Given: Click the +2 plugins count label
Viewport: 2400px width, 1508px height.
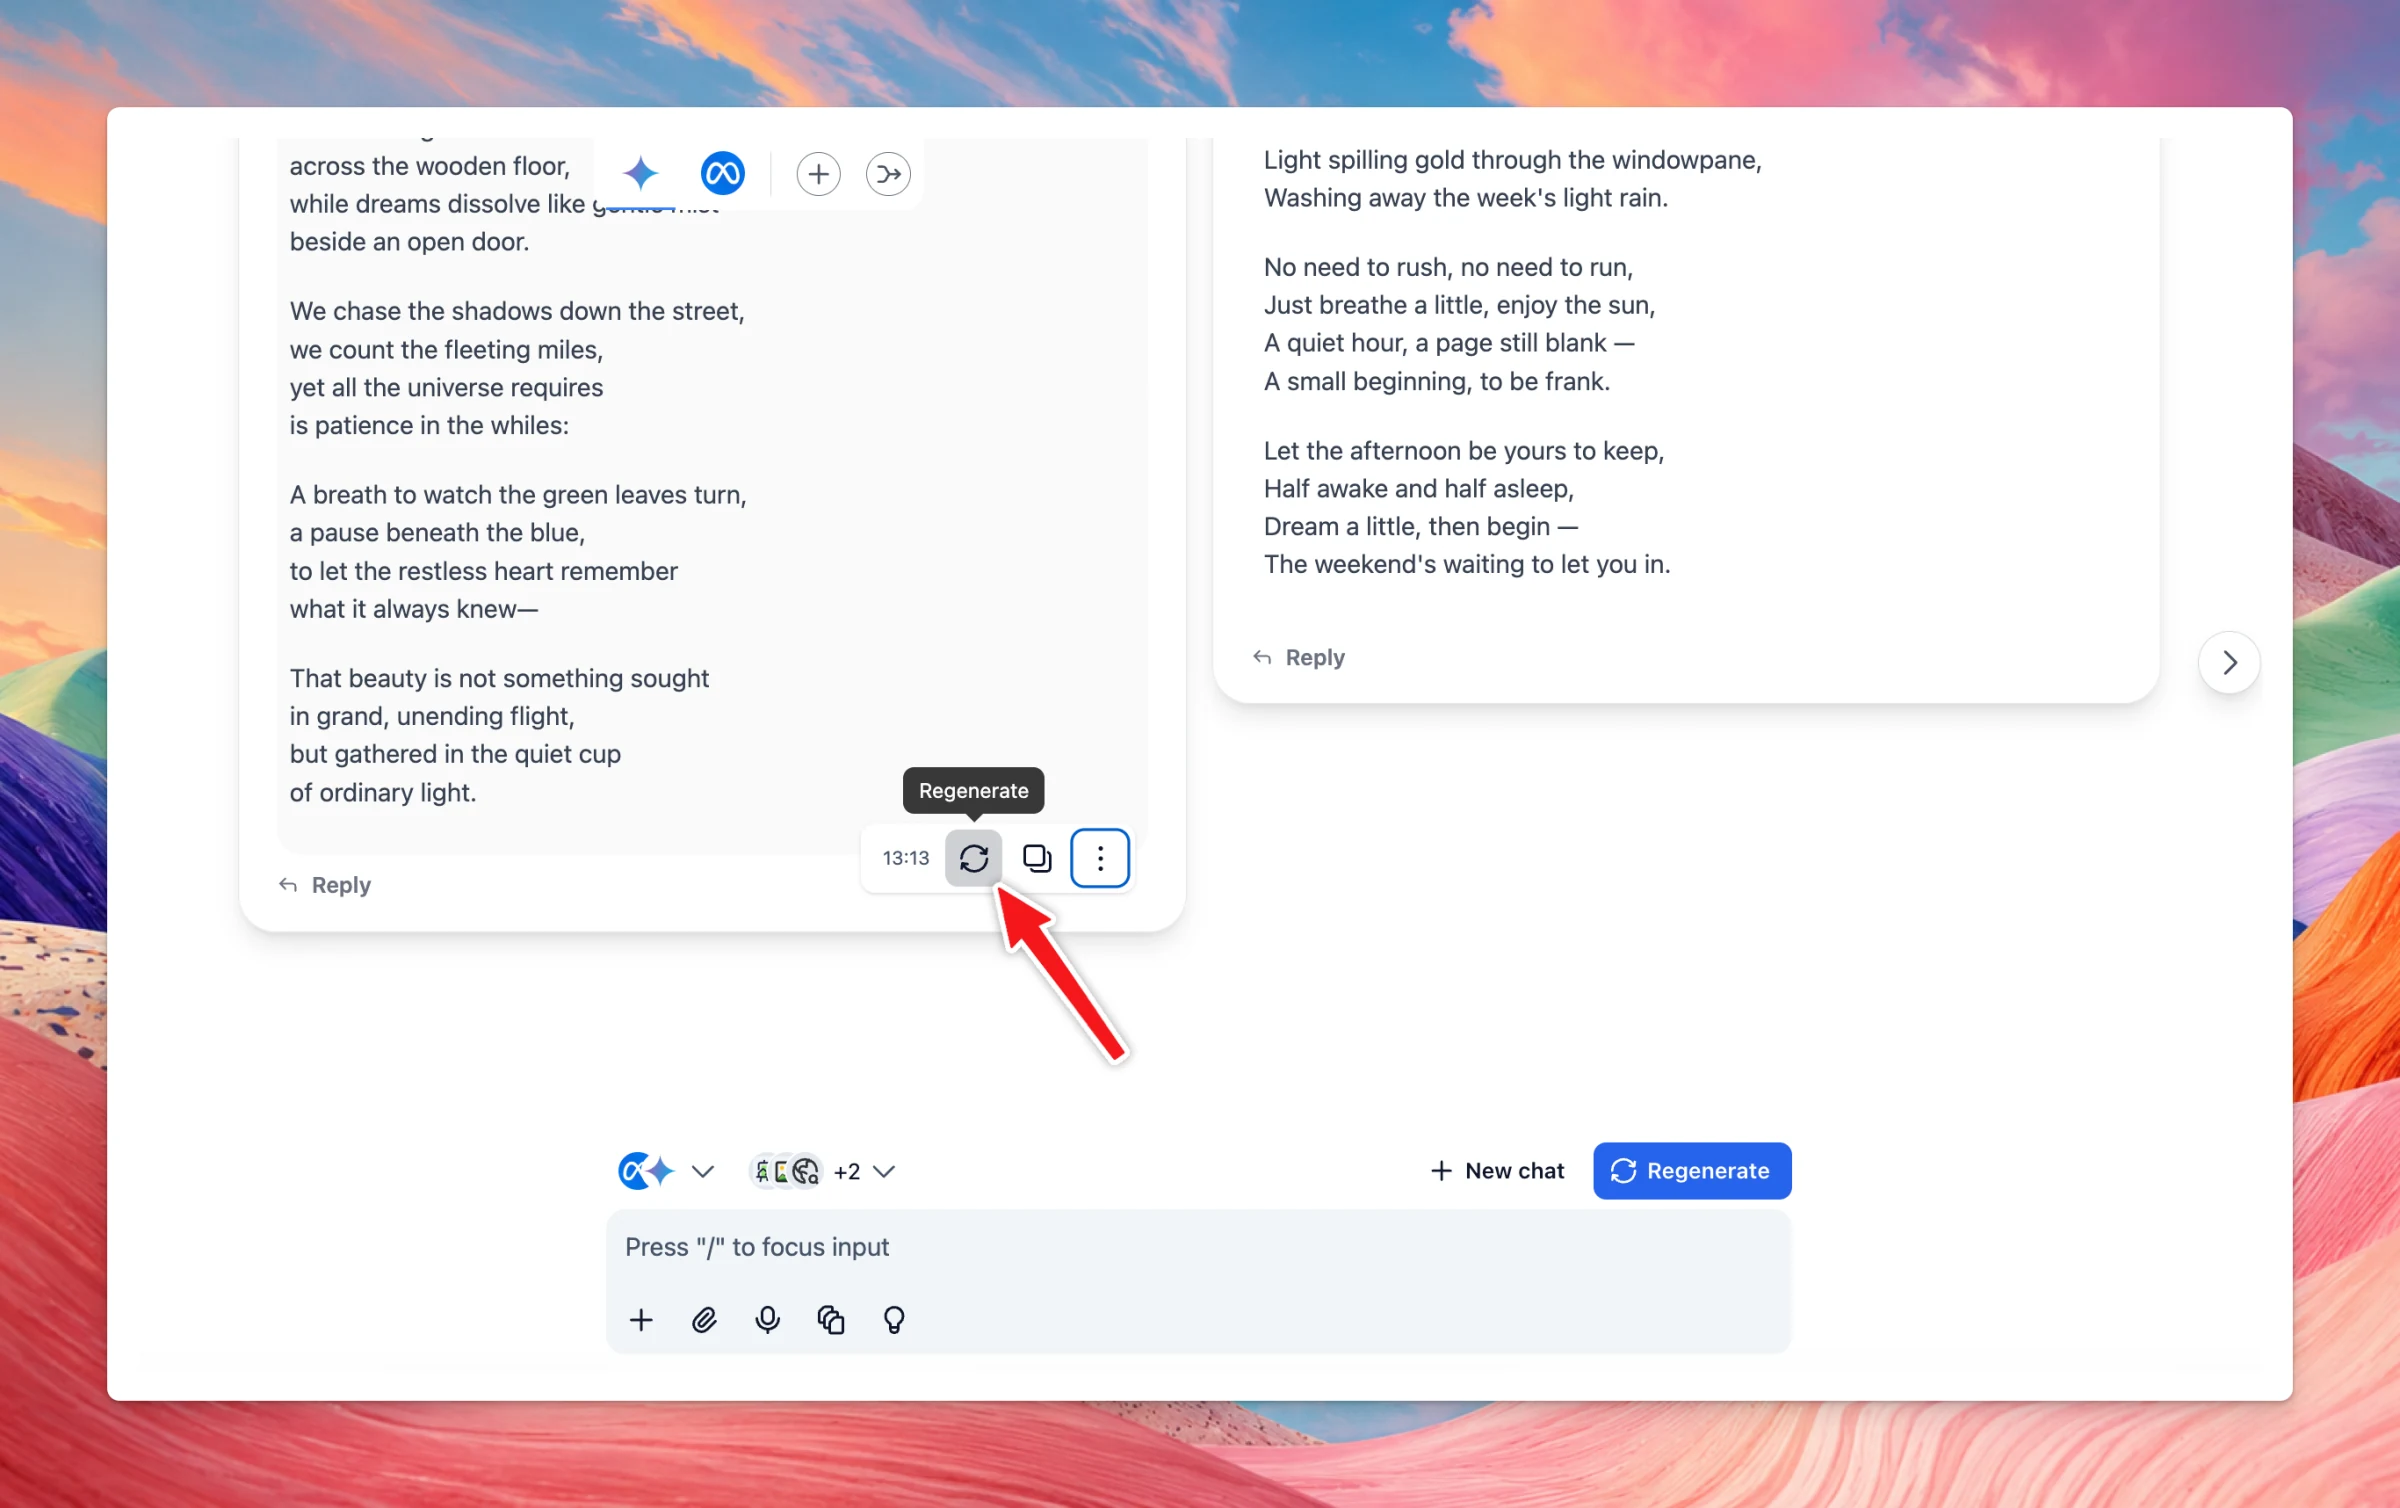Looking at the screenshot, I should 846,1171.
